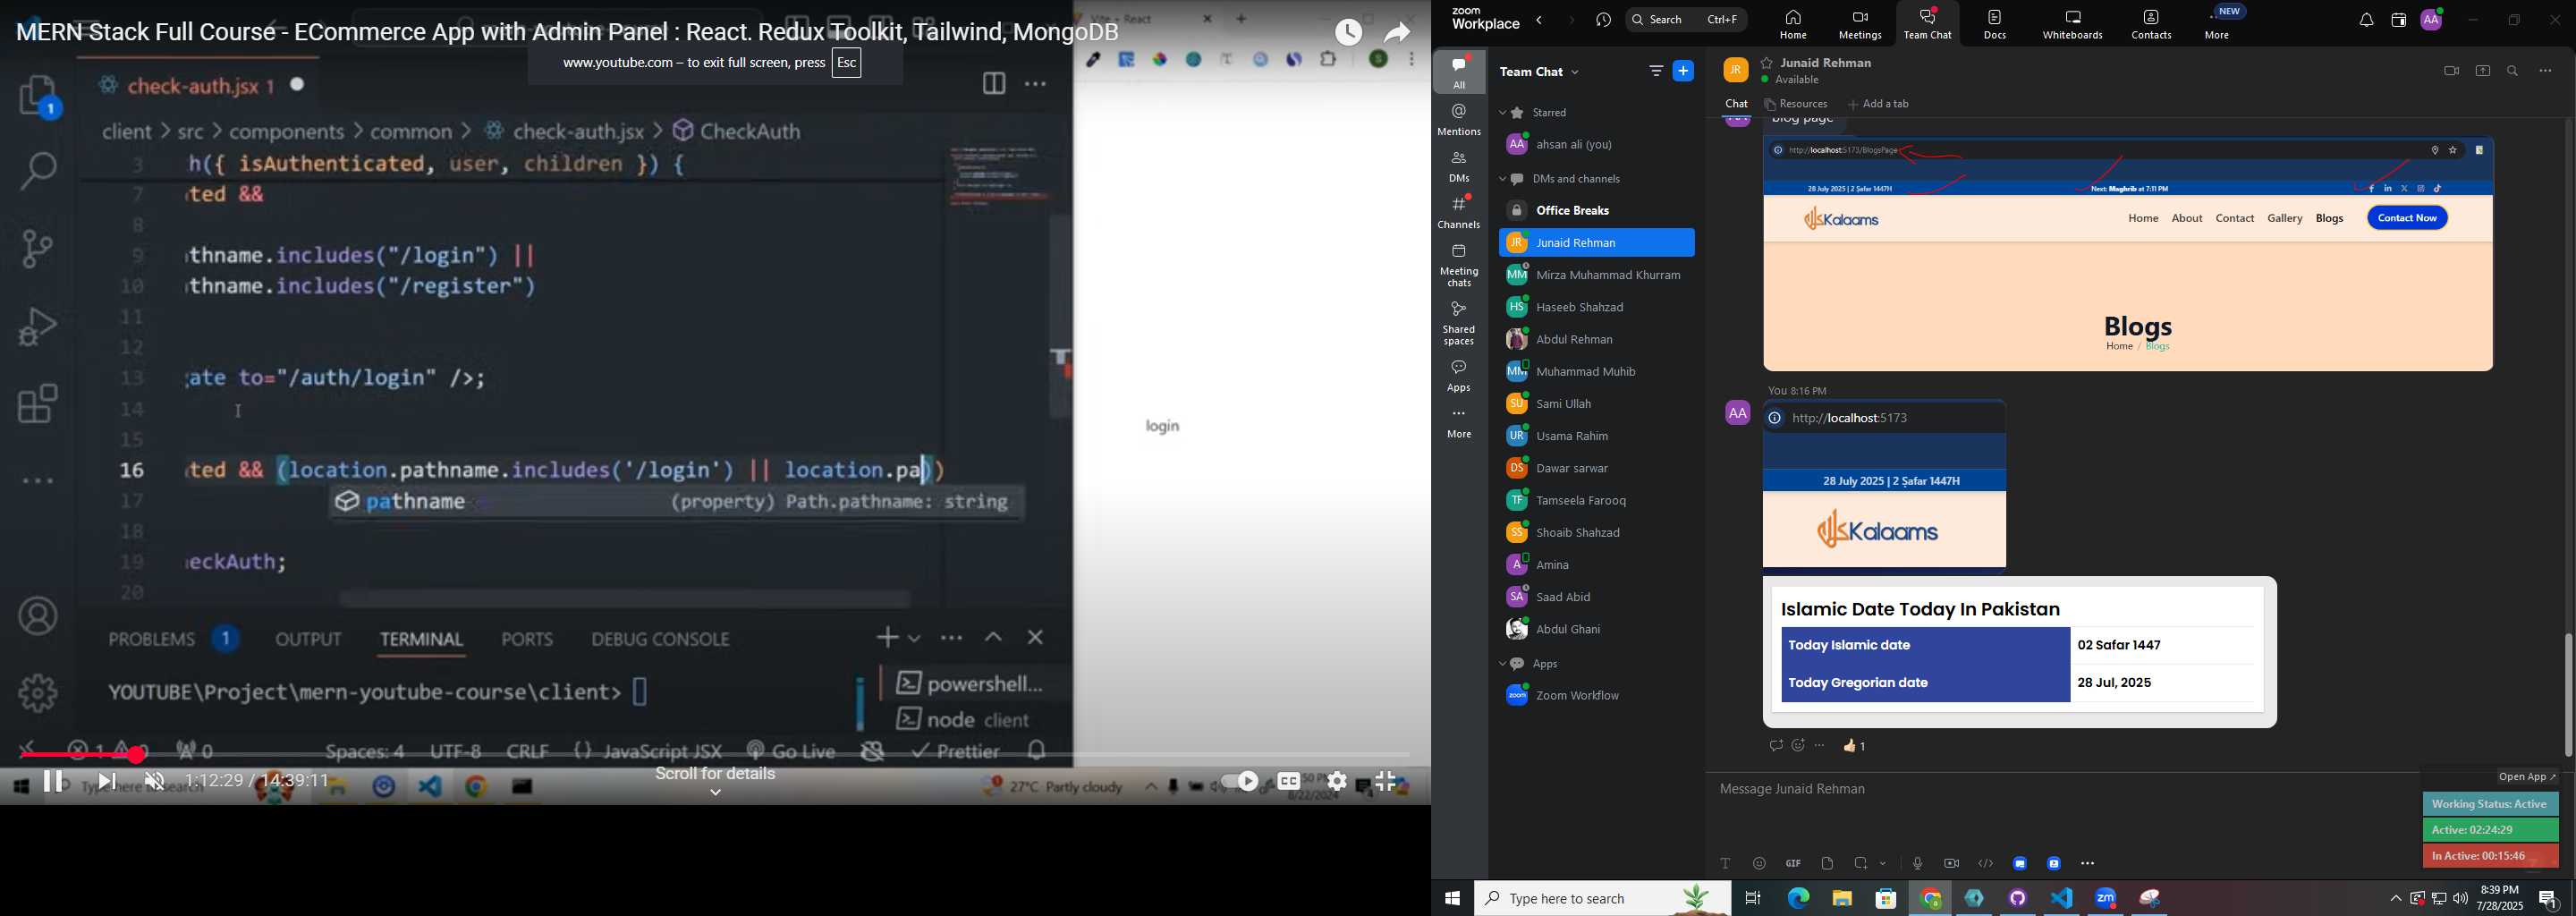Open Meeting chats in sidebar
Image resolution: width=2576 pixels, height=916 pixels.
click(x=1459, y=267)
